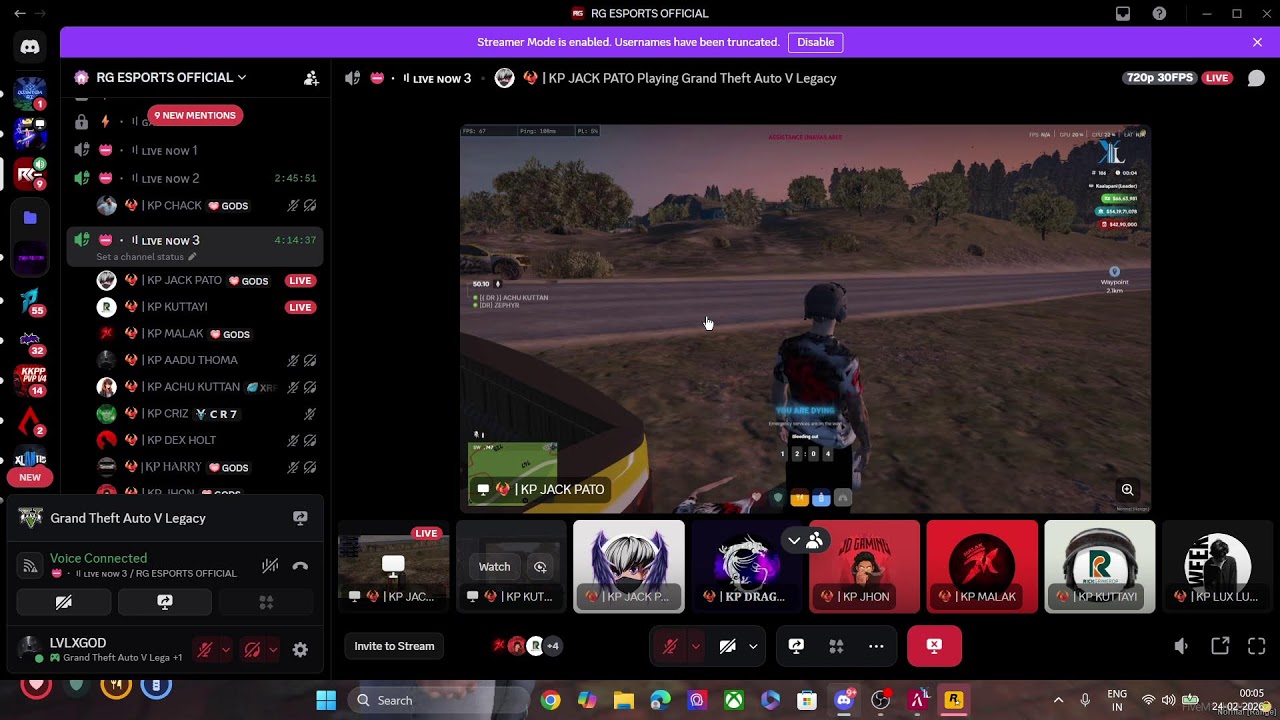Open headphone output options arrow in user panel

point(272,650)
